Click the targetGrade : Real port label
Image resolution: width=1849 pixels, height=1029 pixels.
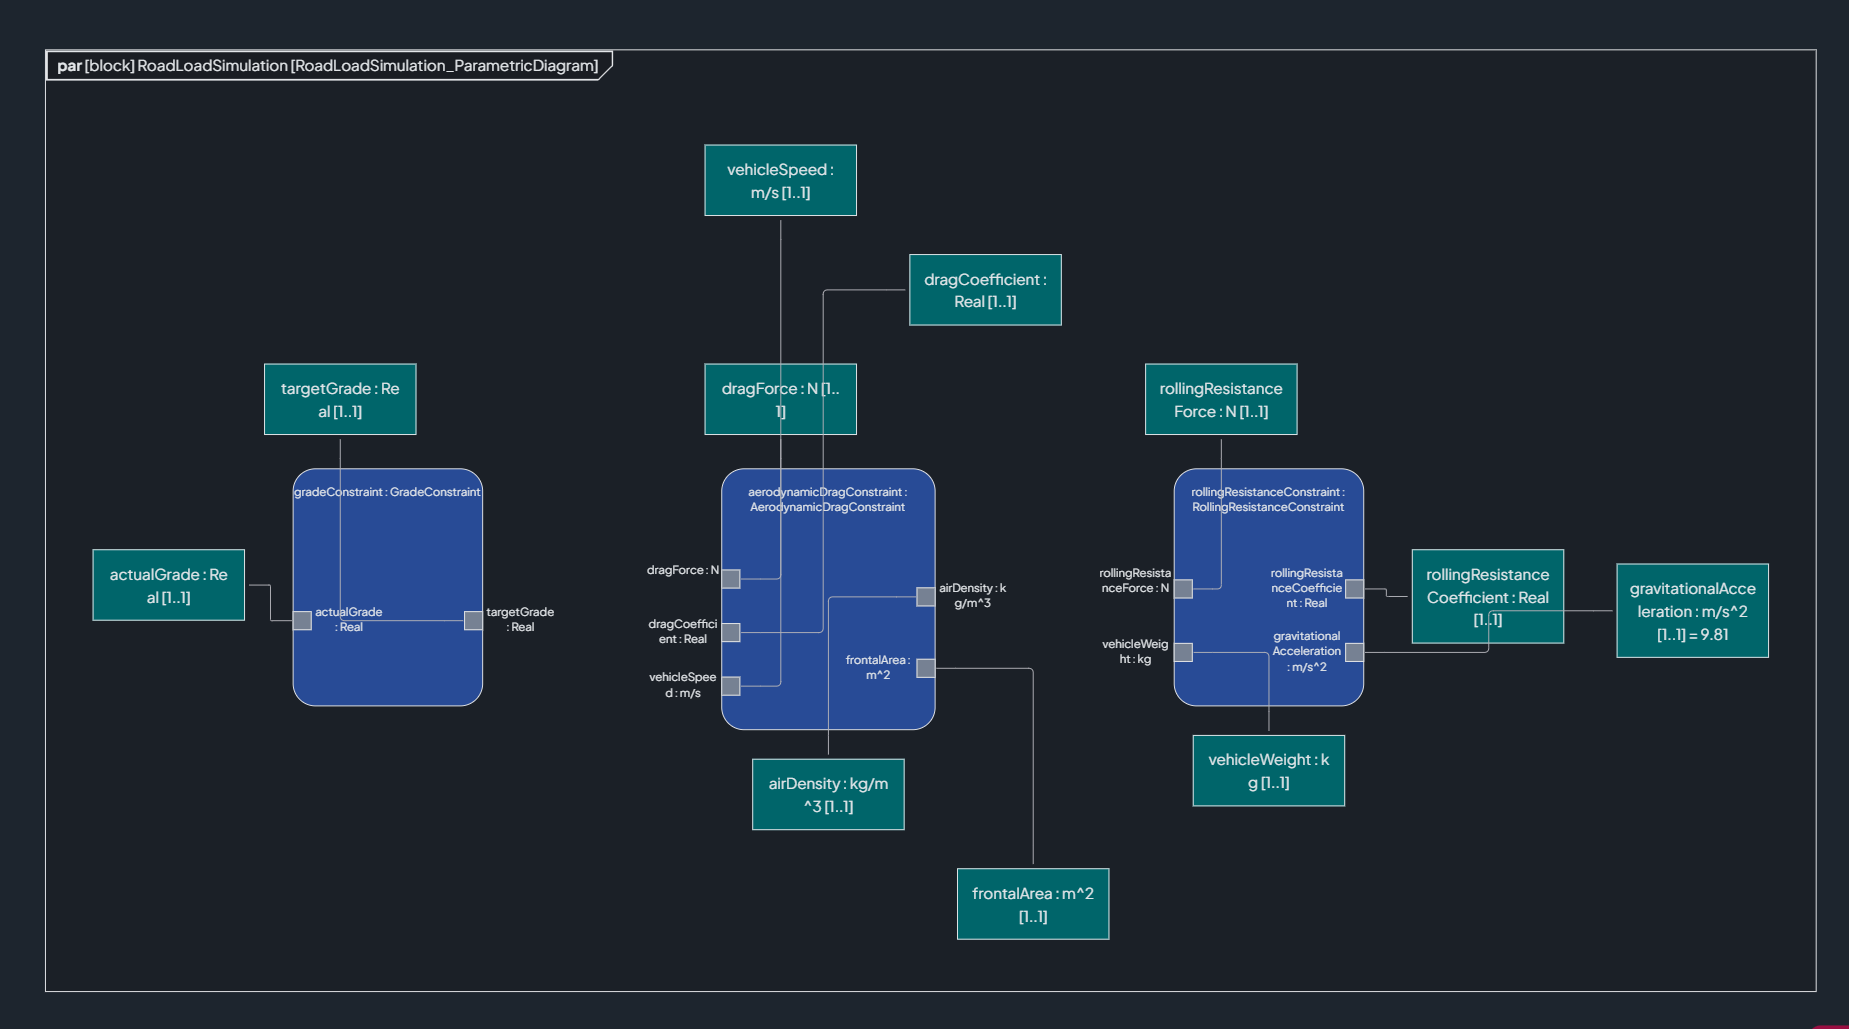point(520,619)
